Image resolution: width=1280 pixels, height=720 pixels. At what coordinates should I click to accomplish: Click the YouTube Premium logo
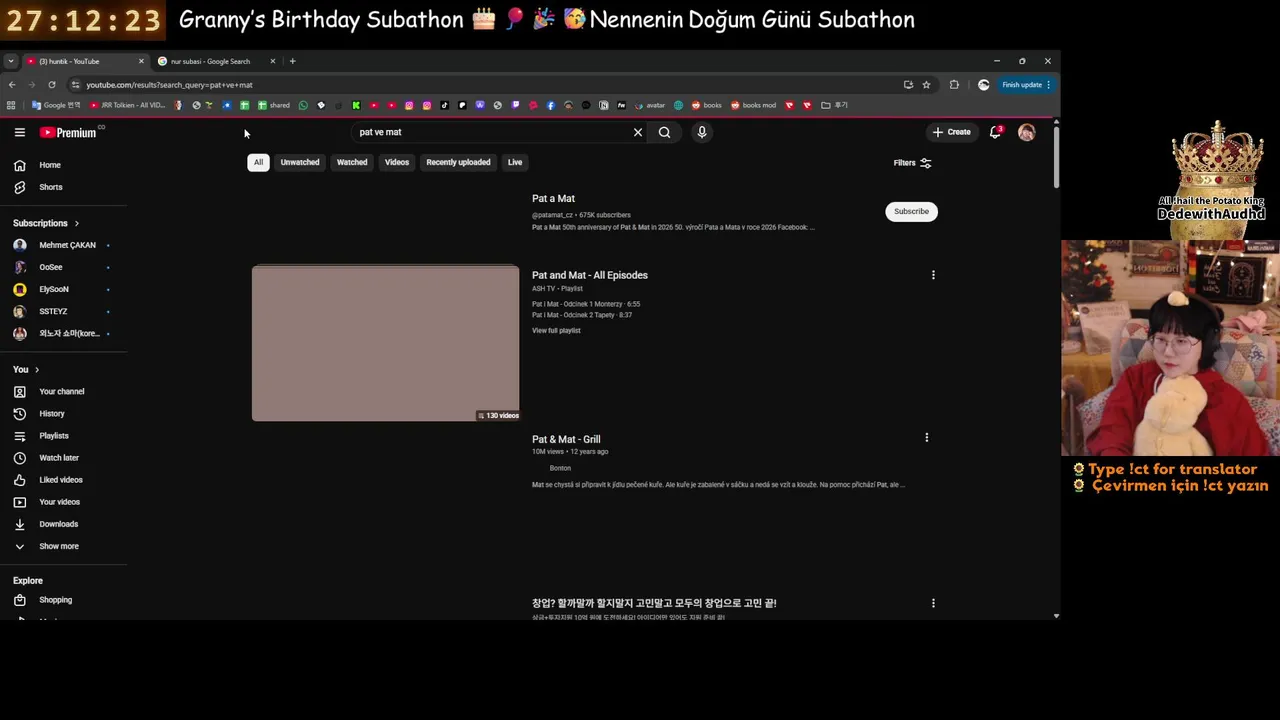tap(68, 132)
